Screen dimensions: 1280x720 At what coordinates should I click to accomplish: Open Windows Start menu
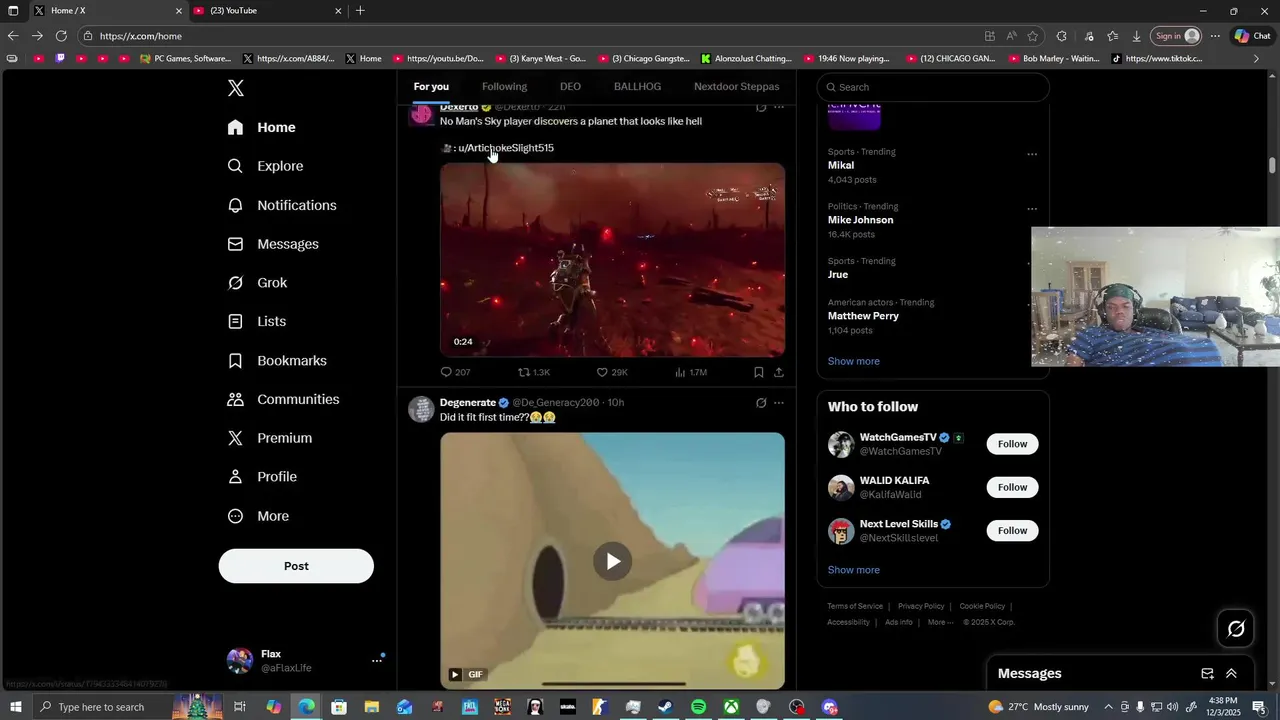click(15, 707)
